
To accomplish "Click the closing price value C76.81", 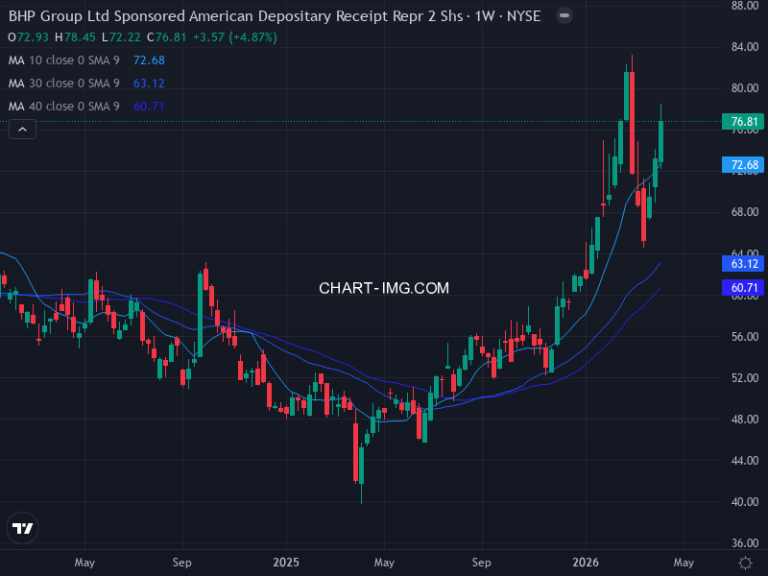I will point(167,37).
